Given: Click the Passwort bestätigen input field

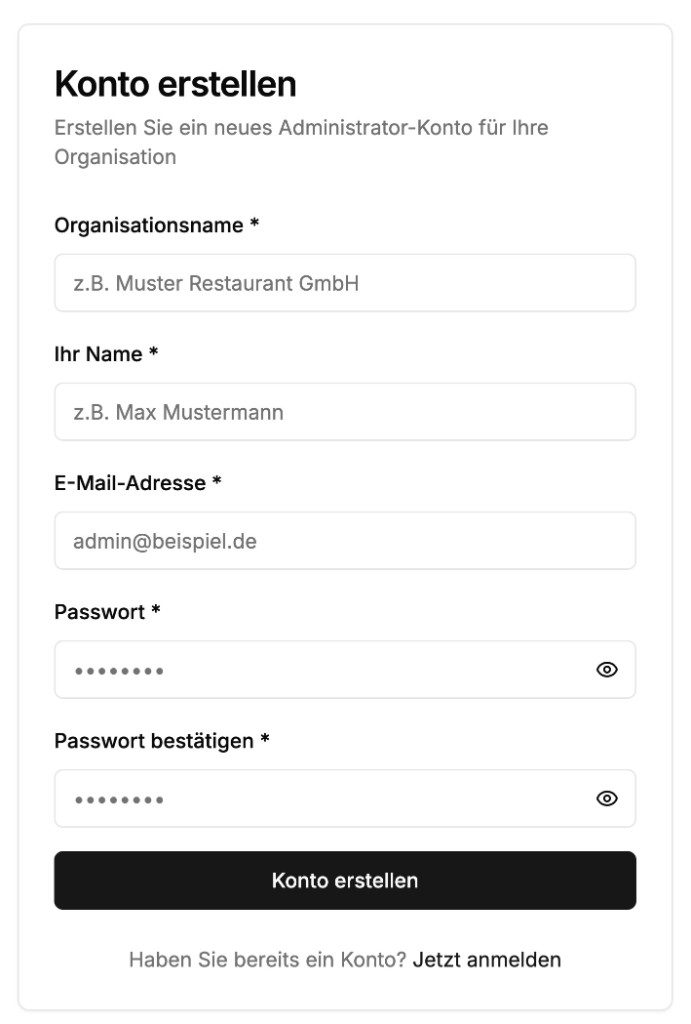Looking at the screenshot, I should (x=300, y=798).
